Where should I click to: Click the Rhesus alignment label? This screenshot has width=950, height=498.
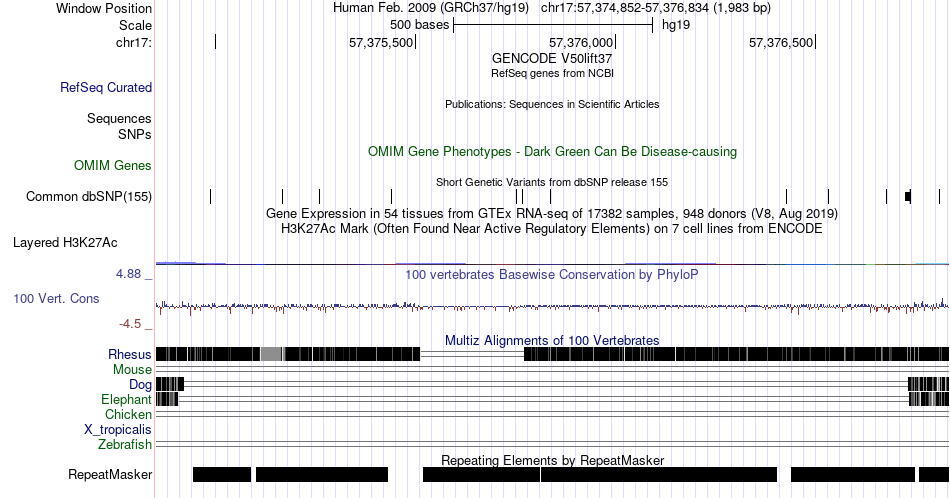coord(130,354)
